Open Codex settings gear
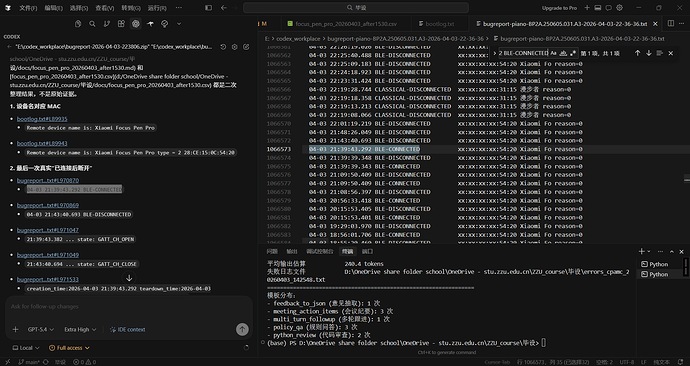 235,47
